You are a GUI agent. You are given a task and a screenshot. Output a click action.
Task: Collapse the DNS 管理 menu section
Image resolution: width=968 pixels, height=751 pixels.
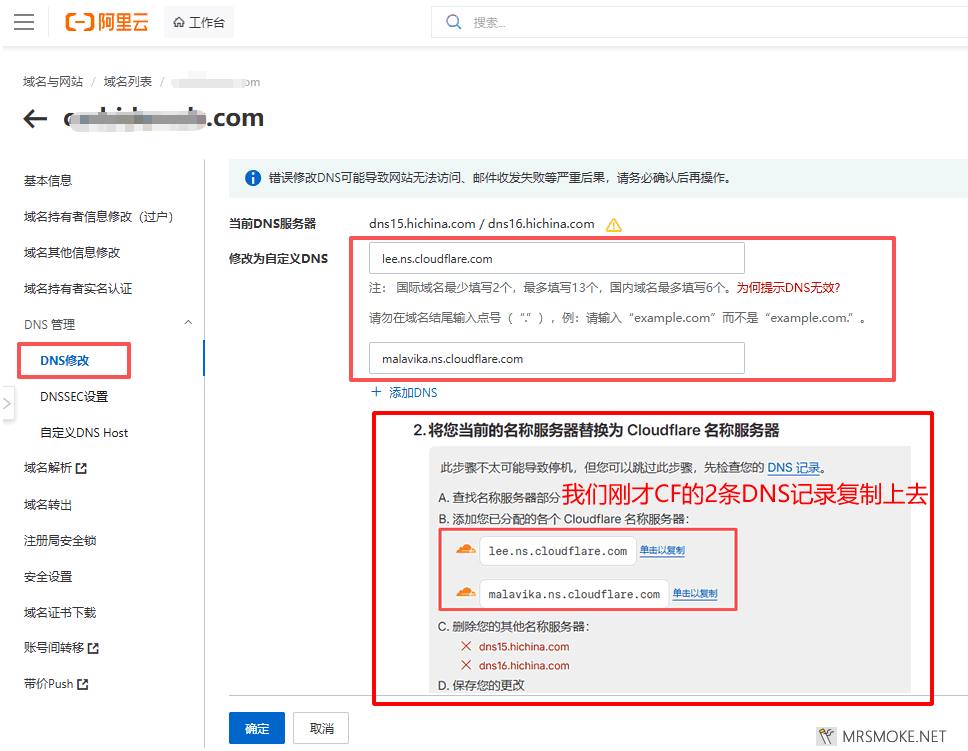click(188, 324)
